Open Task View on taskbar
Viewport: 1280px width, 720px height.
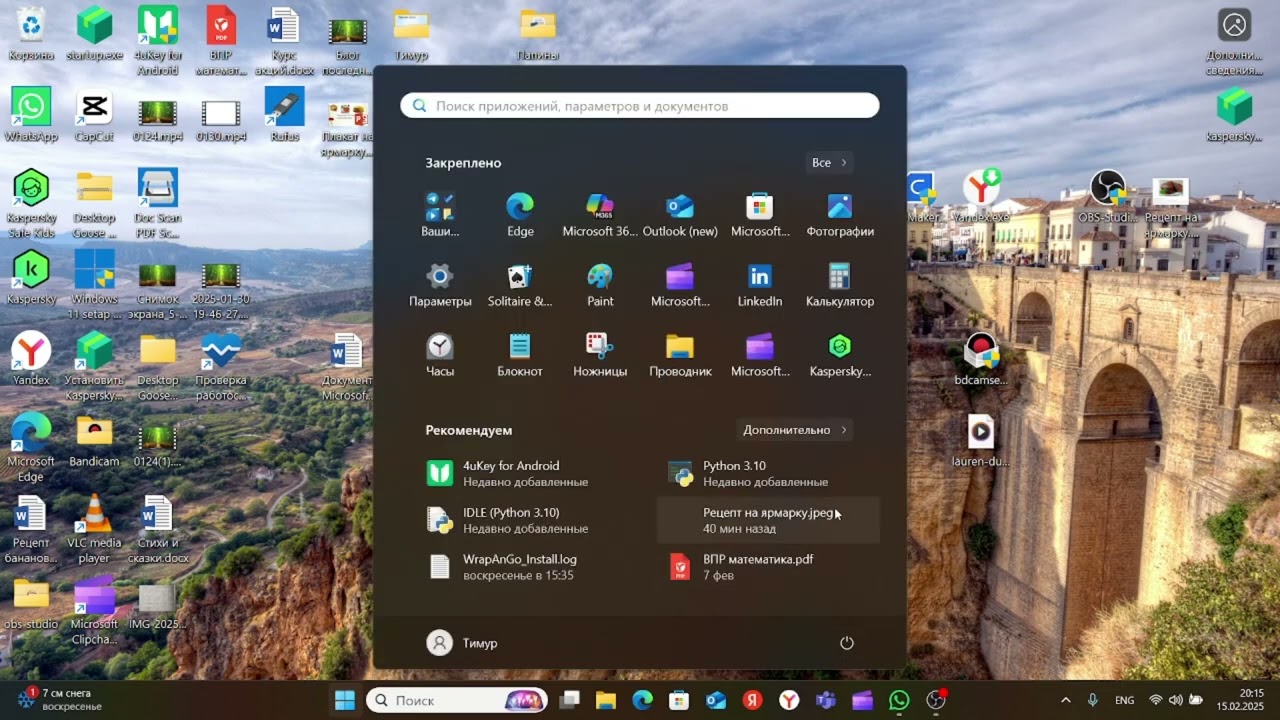(569, 700)
